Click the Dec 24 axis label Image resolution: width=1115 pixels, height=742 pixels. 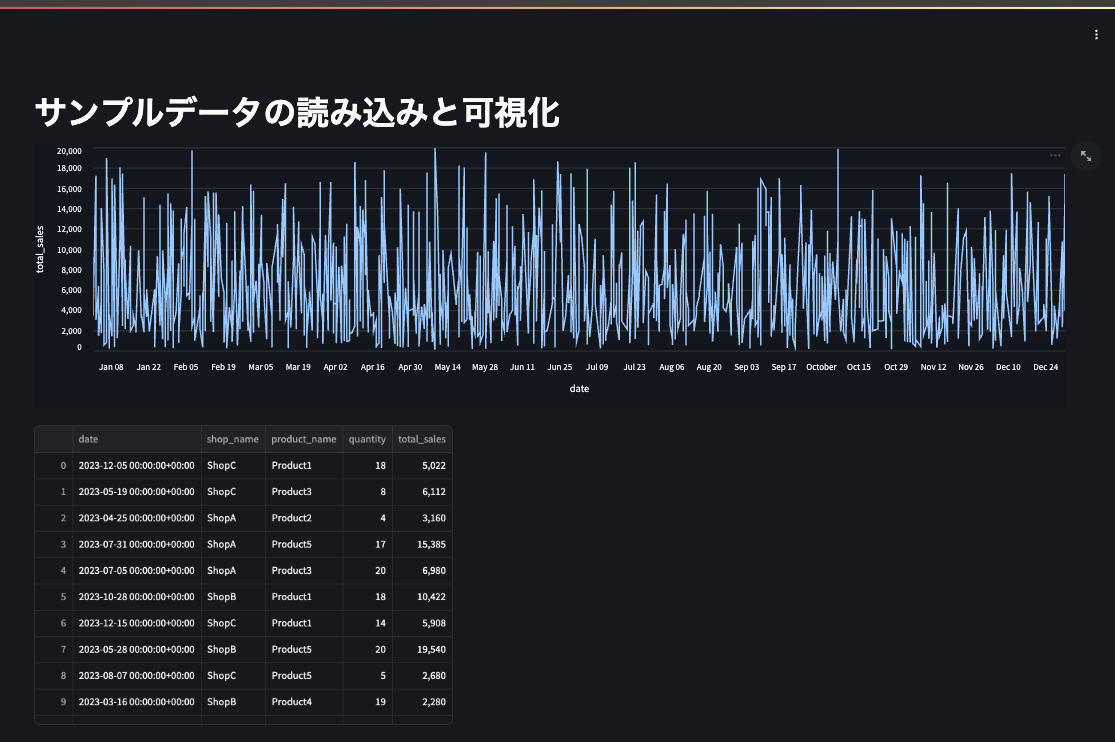click(1044, 367)
